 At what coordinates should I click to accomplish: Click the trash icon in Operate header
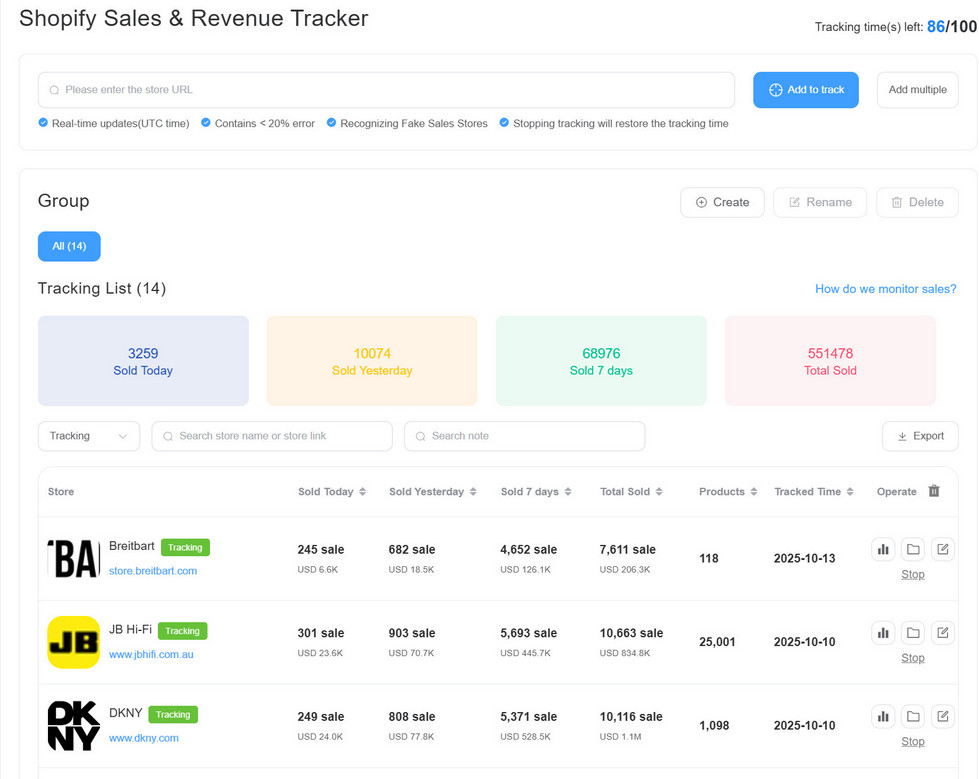(x=934, y=491)
